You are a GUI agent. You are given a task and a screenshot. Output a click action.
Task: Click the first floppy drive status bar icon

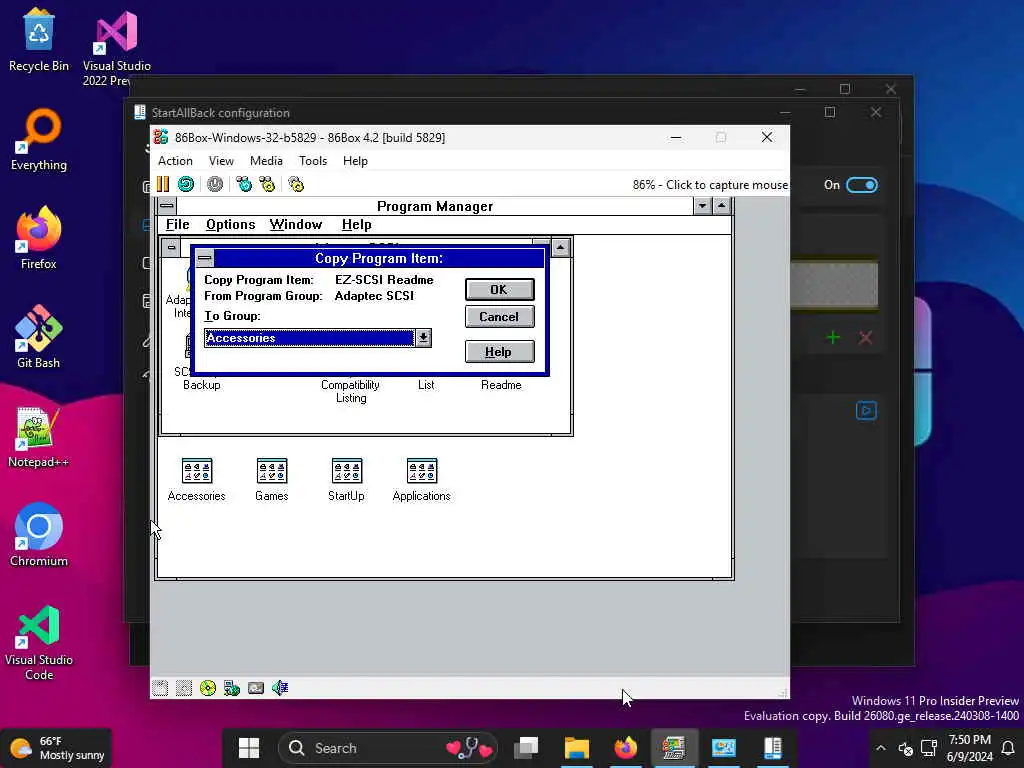(x=160, y=688)
